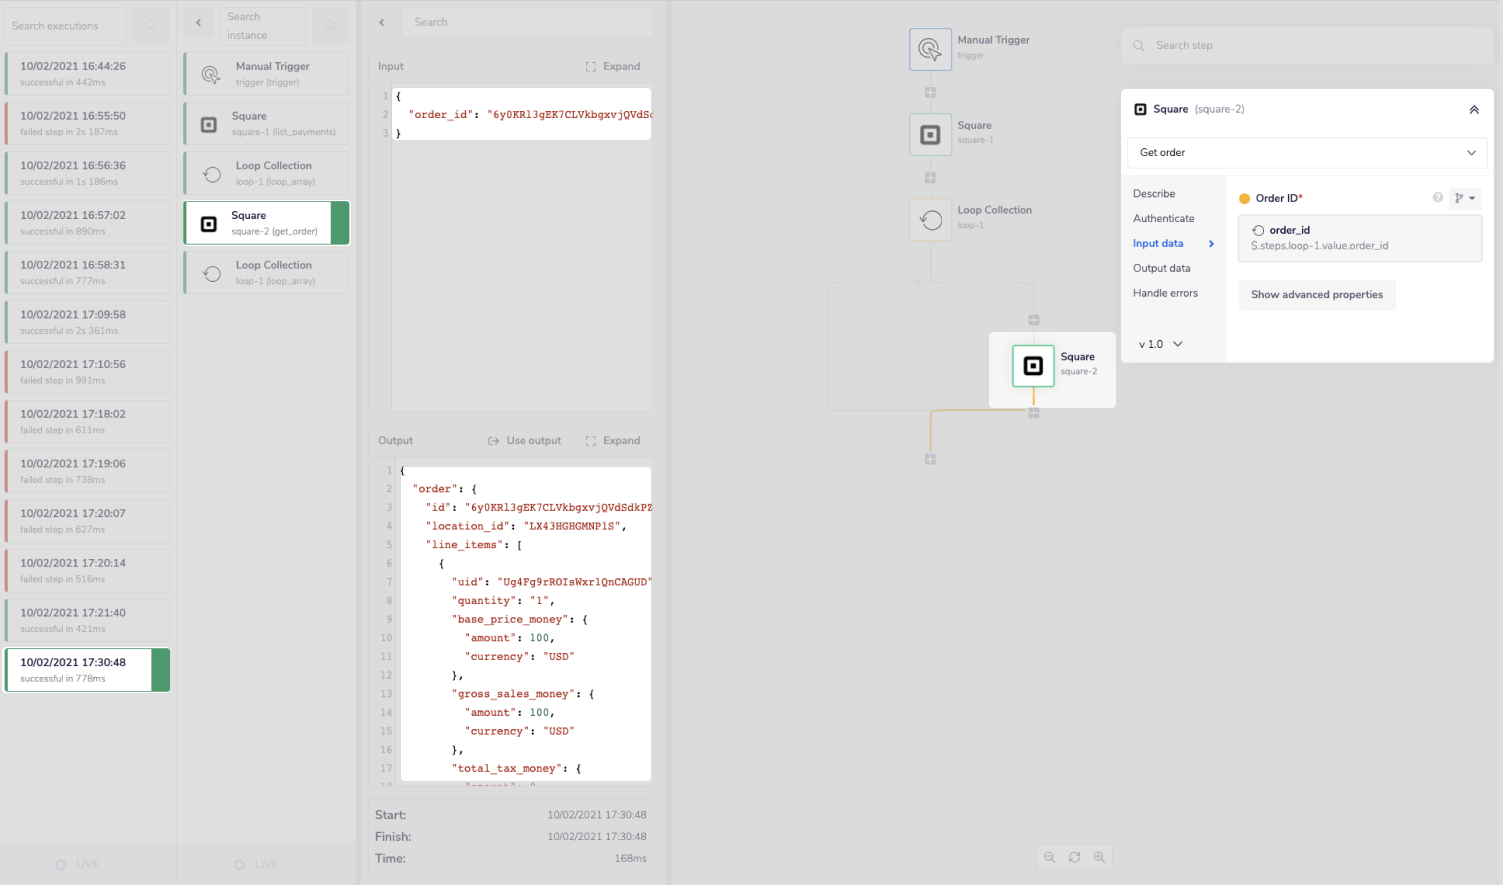Select the Manual Trigger step icon on canvas
The width and height of the screenshot is (1503, 885).
coord(930,49)
